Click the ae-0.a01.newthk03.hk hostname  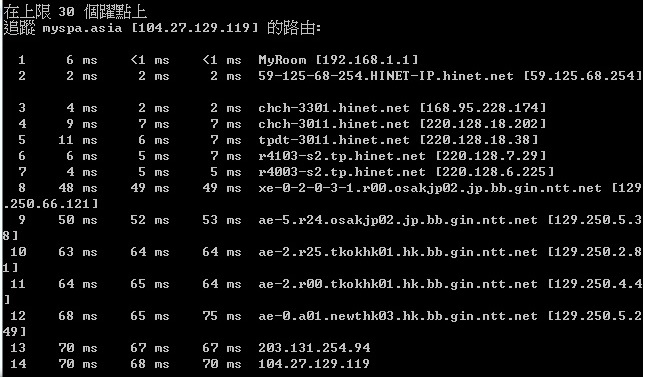click(x=398, y=316)
